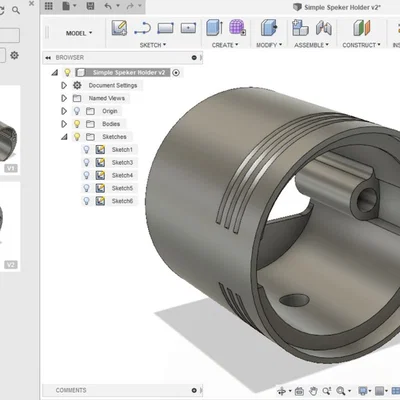
Task: Select the Simple Speker Holder v2 root node
Action: (x=129, y=72)
